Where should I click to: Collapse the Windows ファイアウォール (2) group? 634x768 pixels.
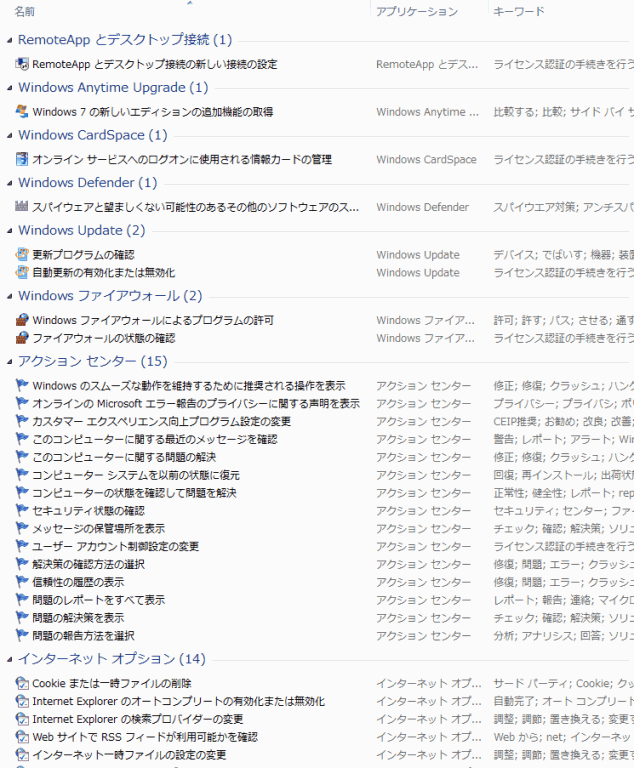[9, 296]
